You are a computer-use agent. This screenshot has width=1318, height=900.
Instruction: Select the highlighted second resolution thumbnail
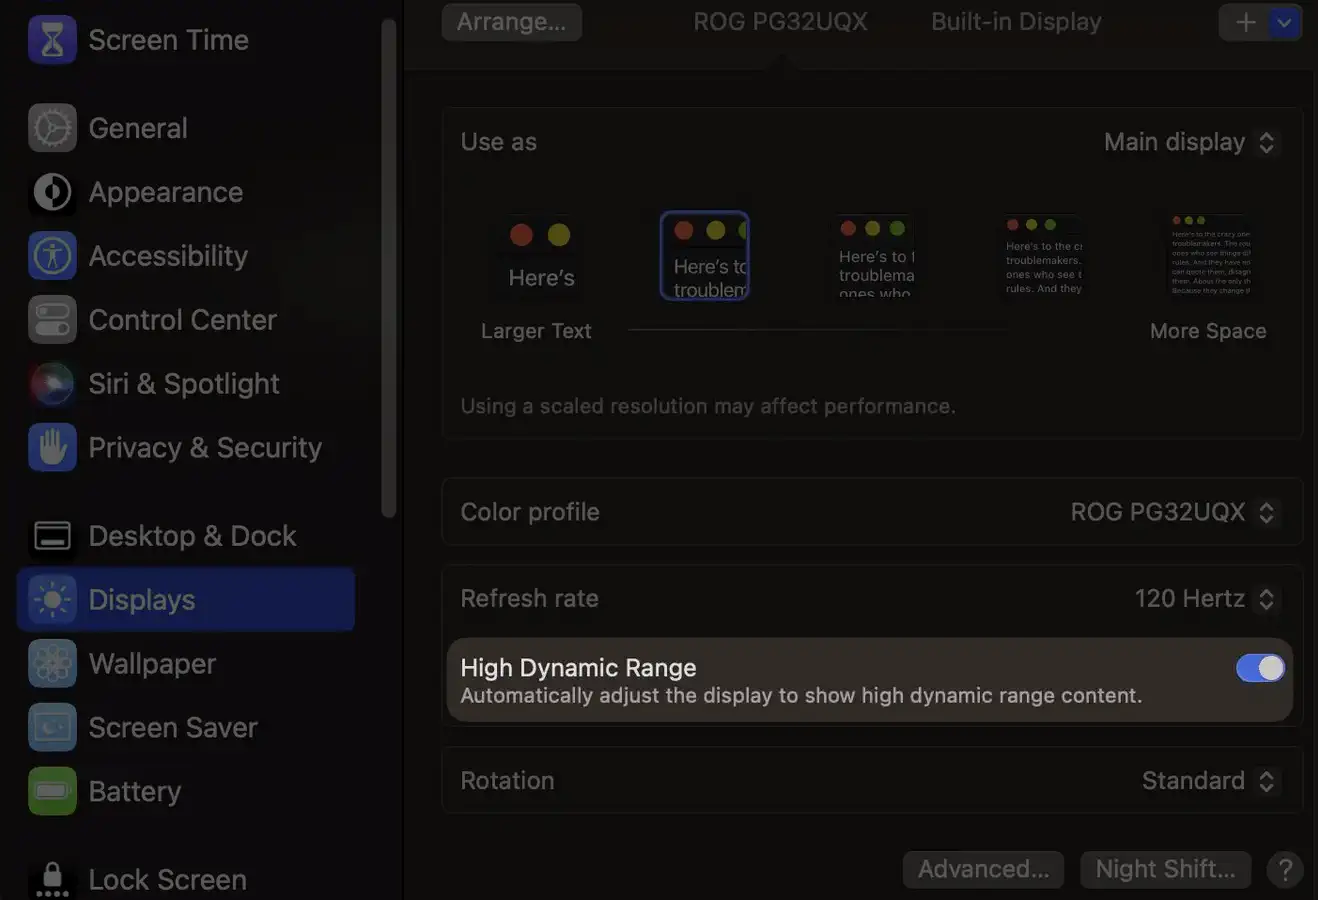[705, 256]
